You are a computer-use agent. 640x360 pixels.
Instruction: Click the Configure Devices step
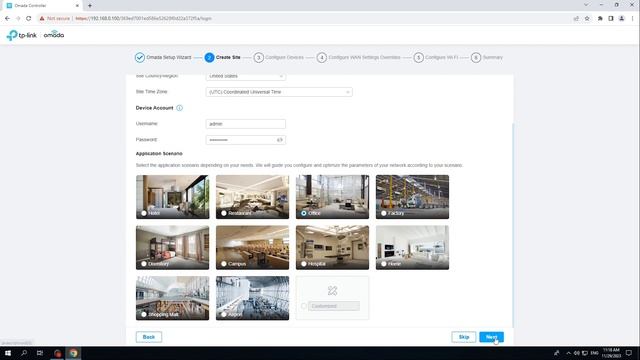pos(279,58)
